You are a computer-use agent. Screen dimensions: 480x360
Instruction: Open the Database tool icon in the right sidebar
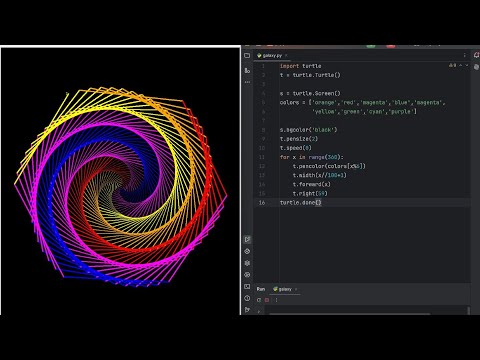pyautogui.click(x=476, y=67)
